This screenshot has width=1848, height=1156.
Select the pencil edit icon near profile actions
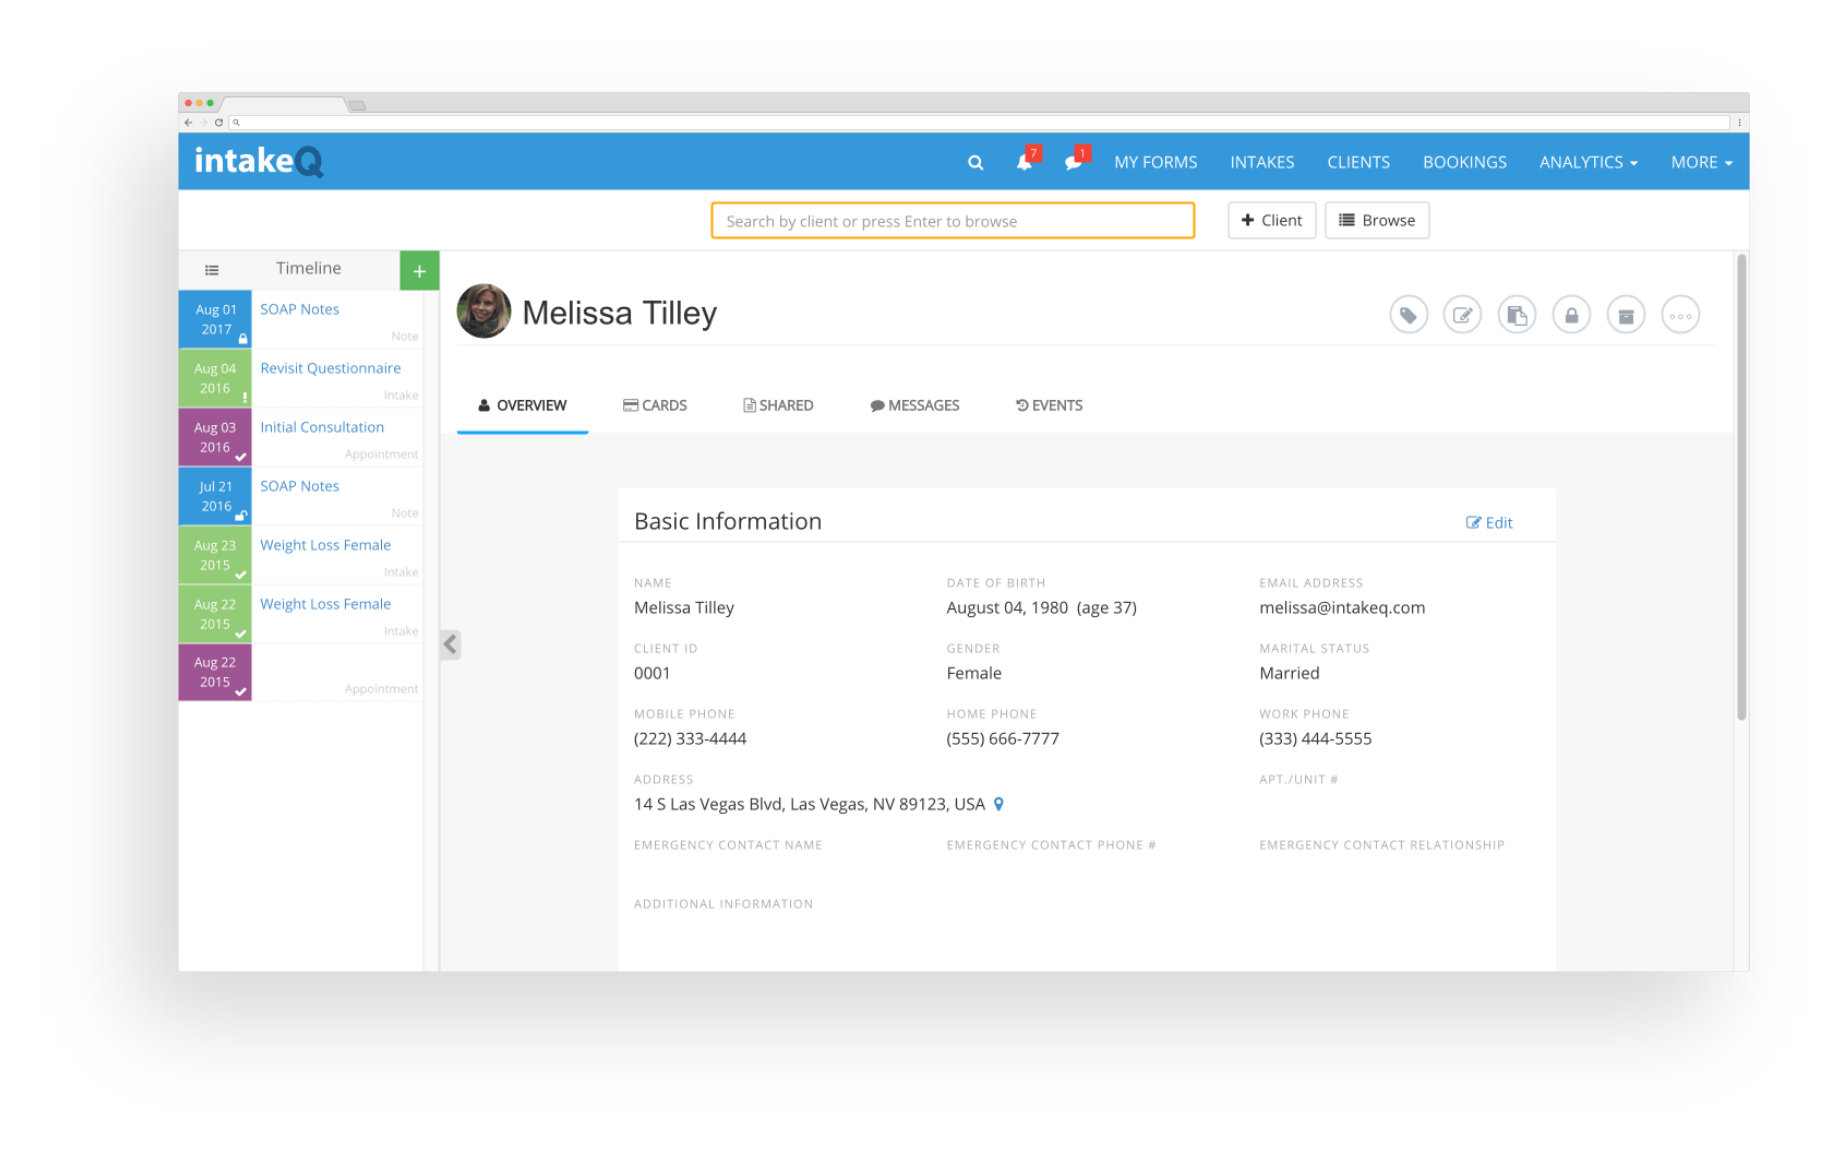coord(1462,314)
